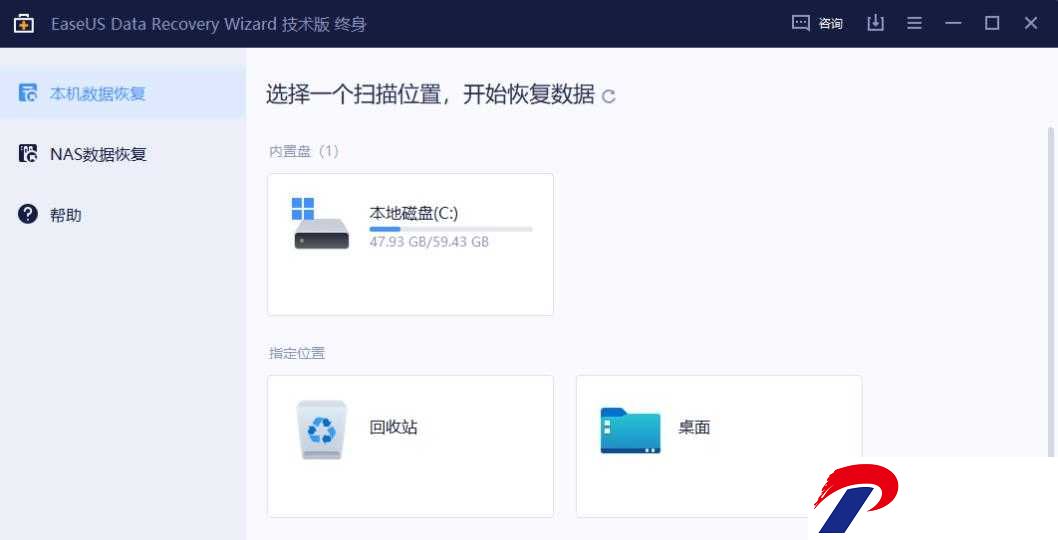The image size is (1058, 540).
Task: Click the NAS数据恢复 sidebar icon
Action: 28,154
